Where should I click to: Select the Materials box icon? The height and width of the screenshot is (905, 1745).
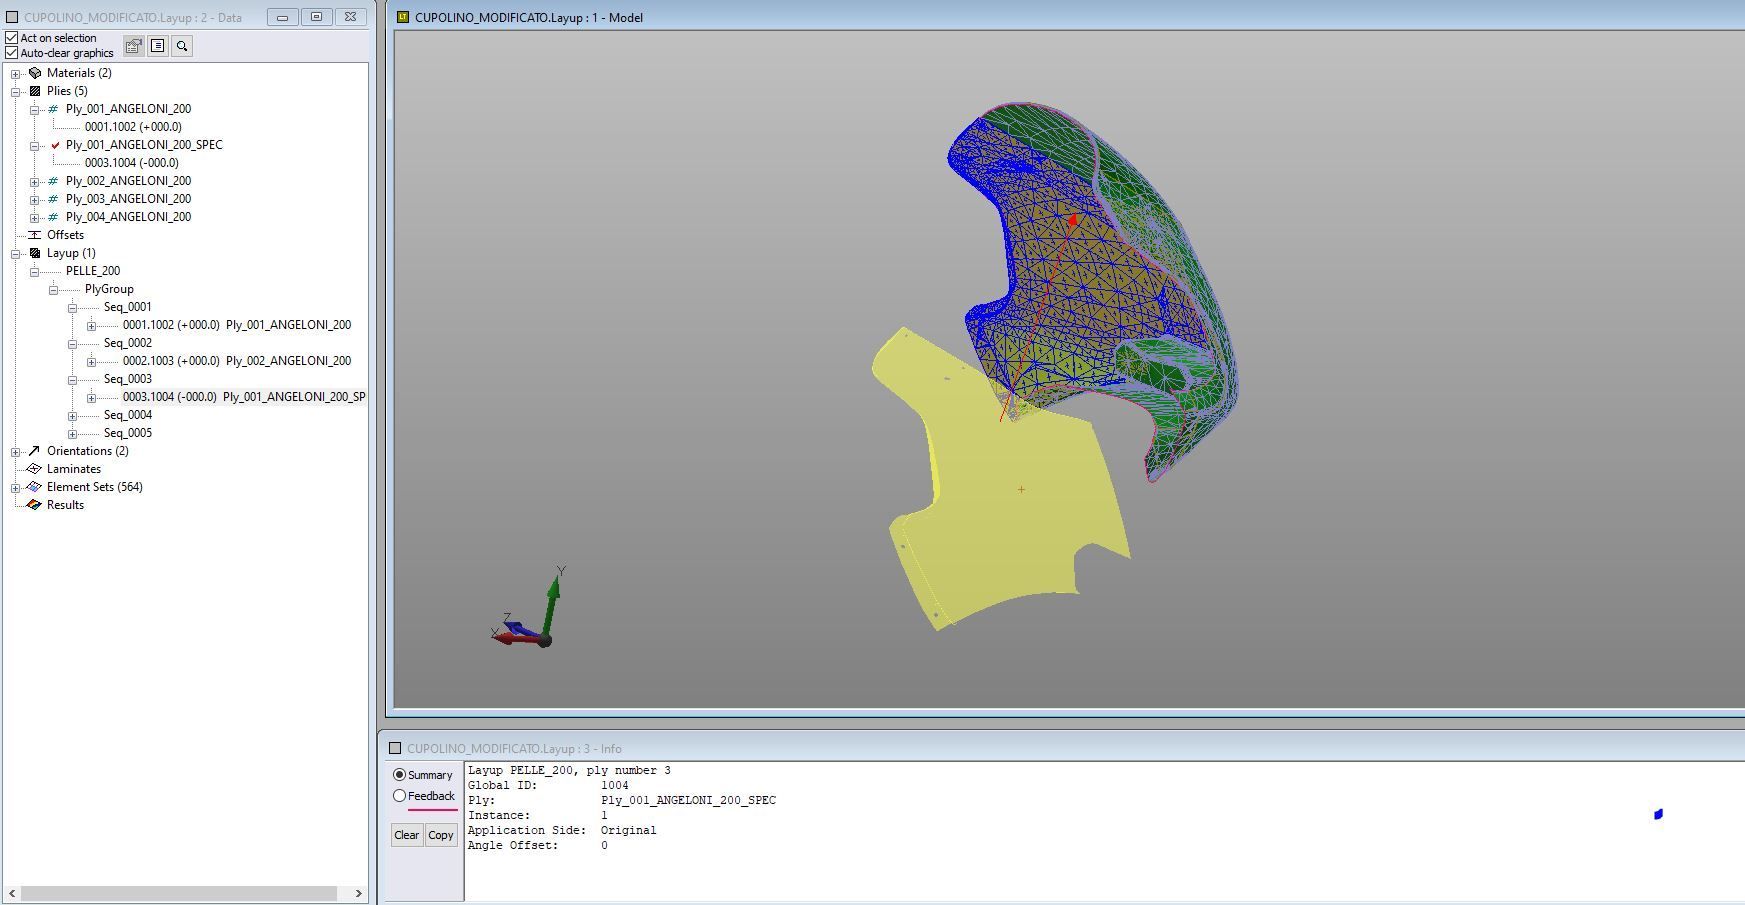point(35,73)
